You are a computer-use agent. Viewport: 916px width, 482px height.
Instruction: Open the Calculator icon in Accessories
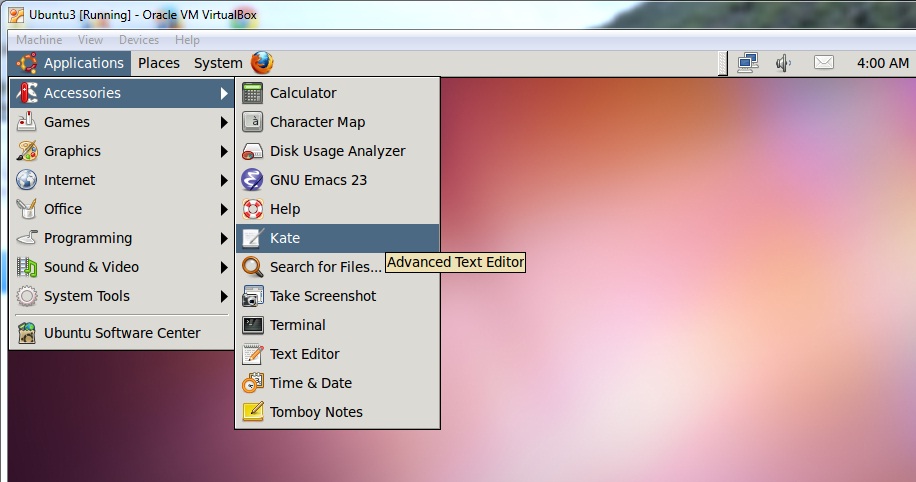pyautogui.click(x=252, y=93)
